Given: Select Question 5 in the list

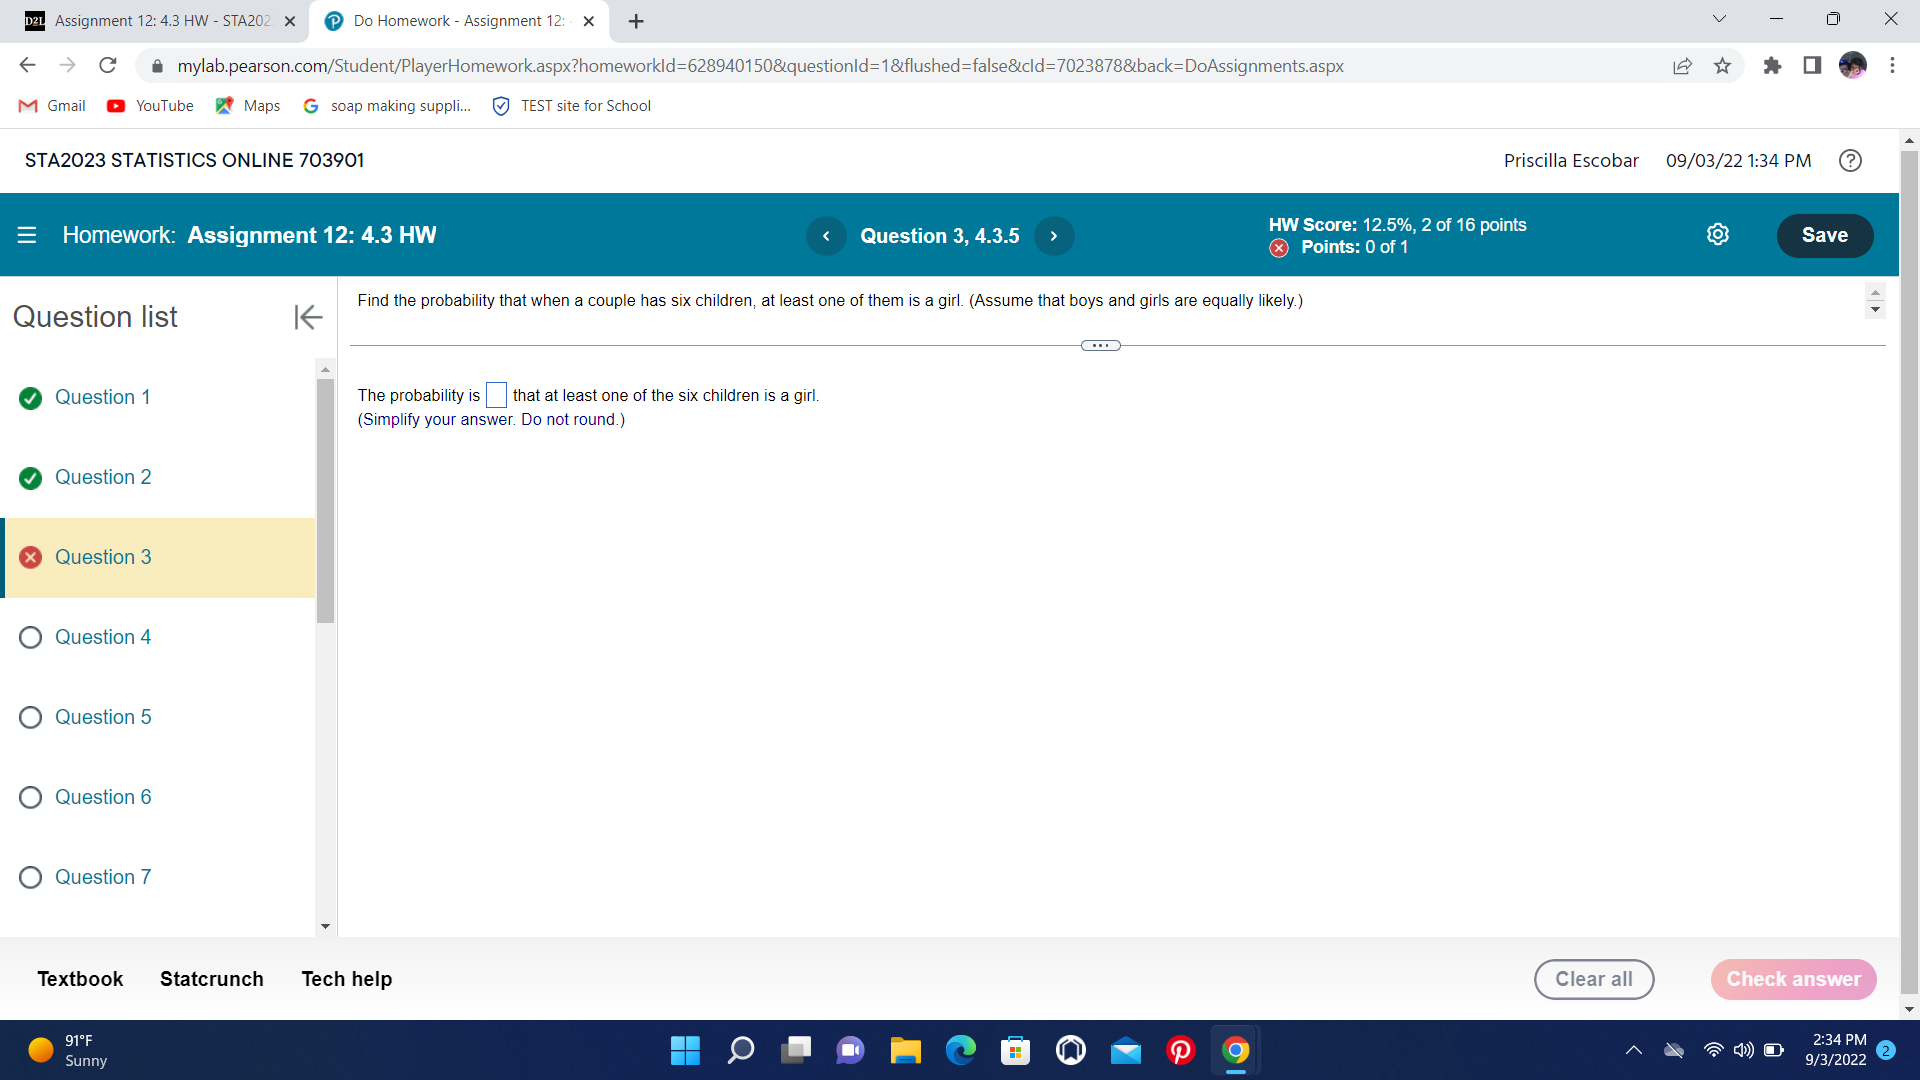Looking at the screenshot, I should 102,717.
